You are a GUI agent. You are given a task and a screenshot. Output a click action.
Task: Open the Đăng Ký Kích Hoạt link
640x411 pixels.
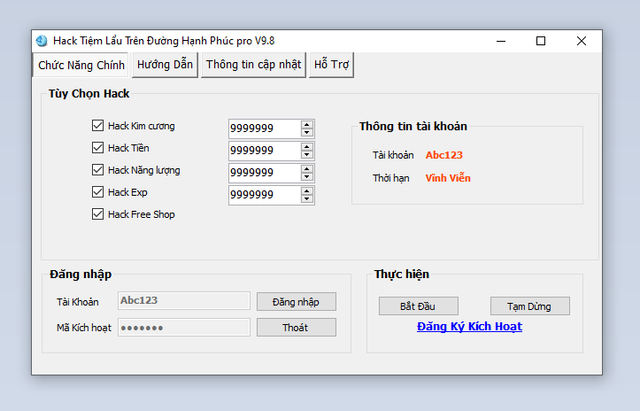[x=469, y=326]
